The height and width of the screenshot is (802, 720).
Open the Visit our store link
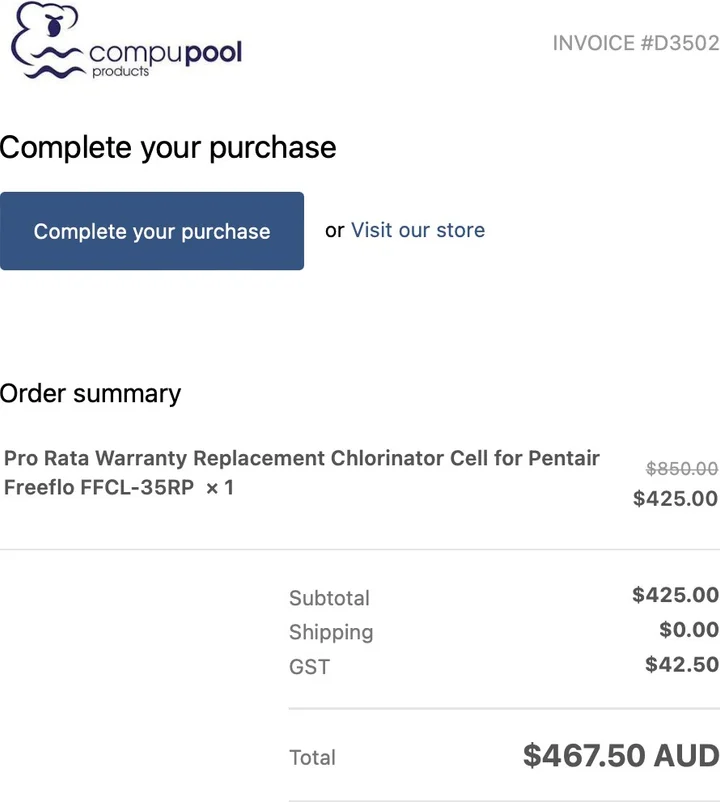(x=417, y=230)
